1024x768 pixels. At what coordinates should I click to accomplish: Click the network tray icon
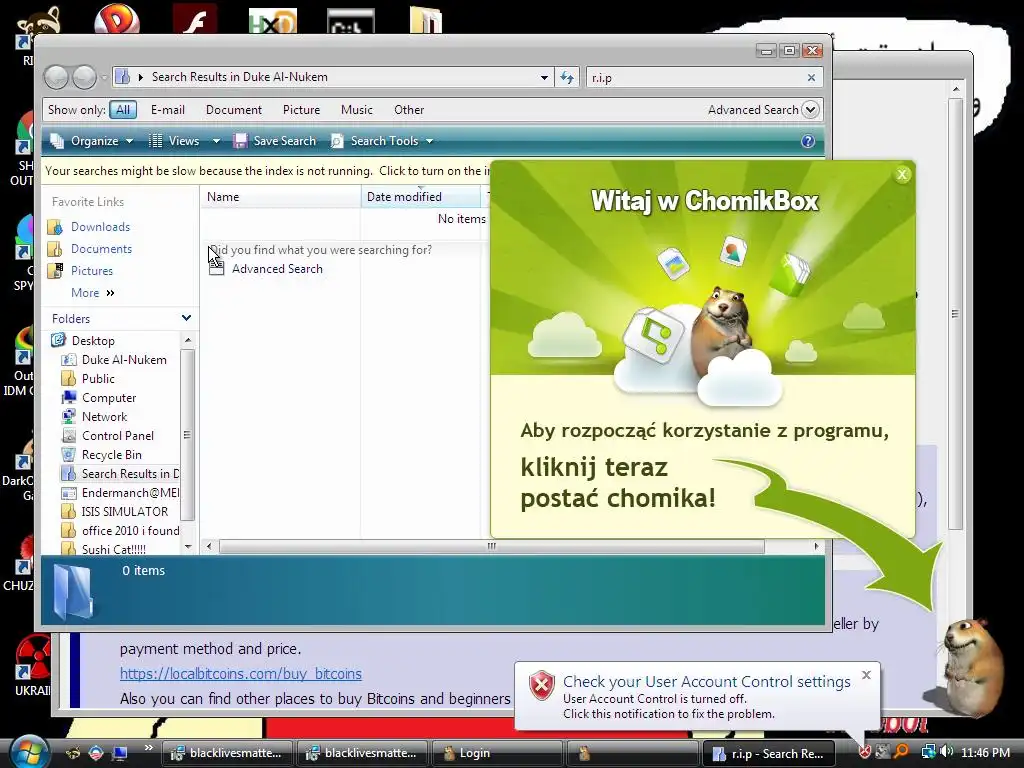coord(928,752)
